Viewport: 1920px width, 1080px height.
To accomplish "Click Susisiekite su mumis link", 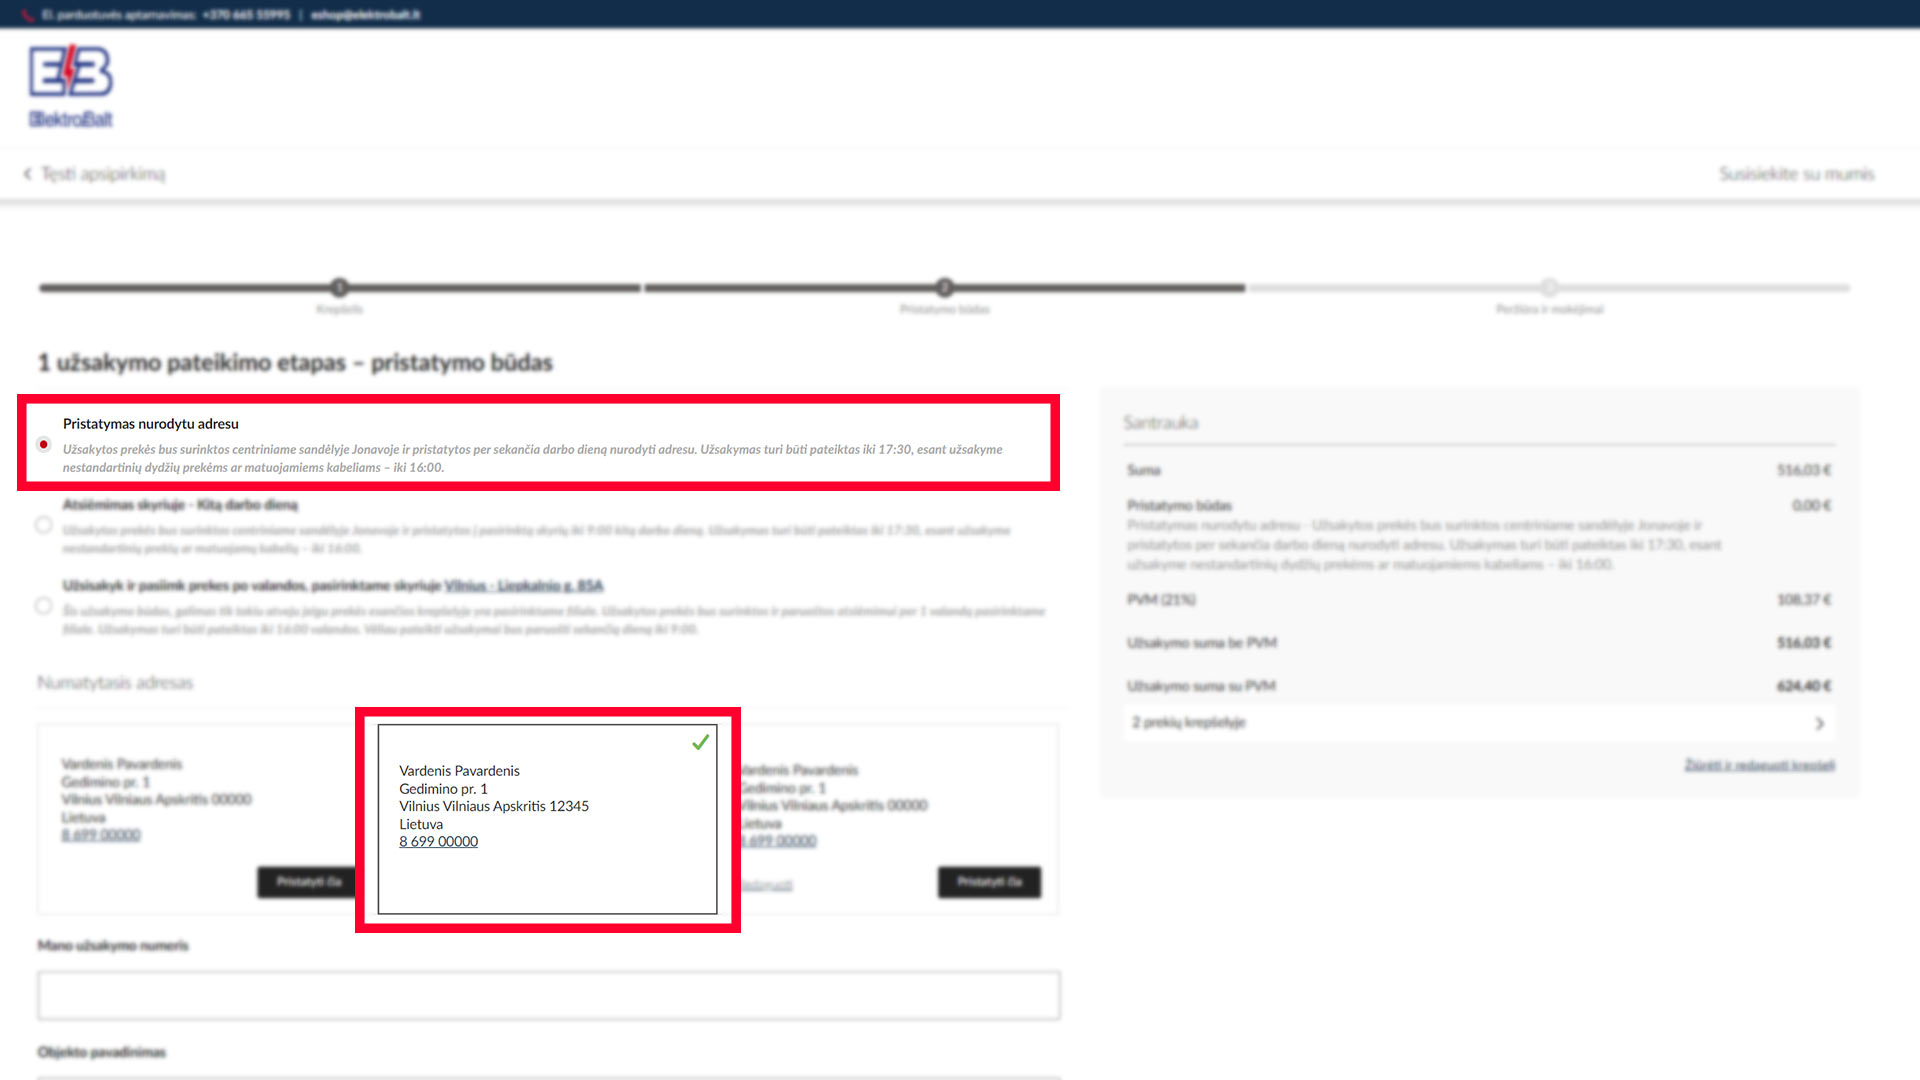I will click(1796, 174).
